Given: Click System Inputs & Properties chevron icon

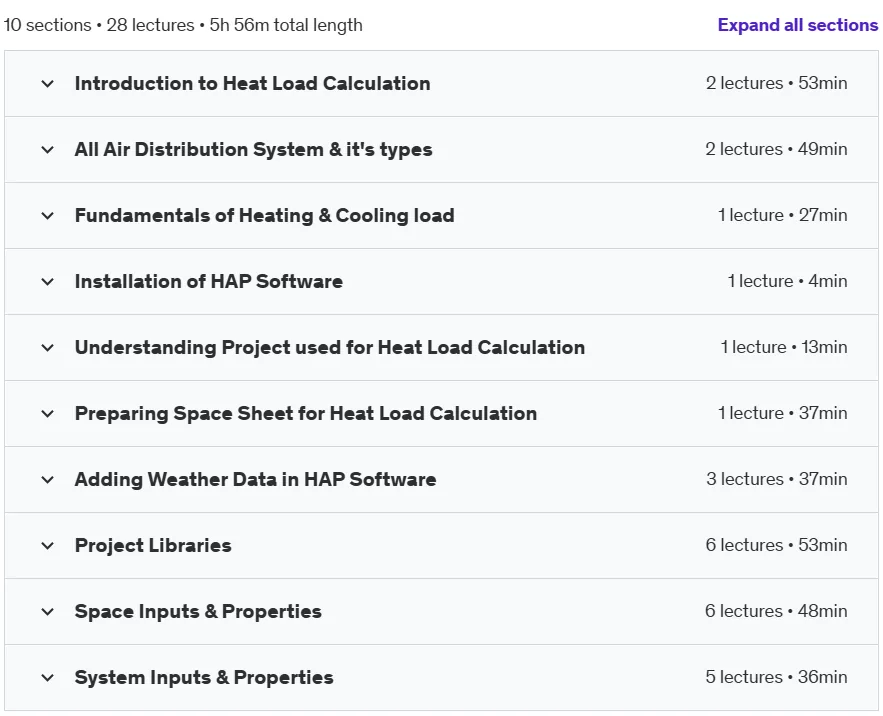Looking at the screenshot, I should 48,677.
